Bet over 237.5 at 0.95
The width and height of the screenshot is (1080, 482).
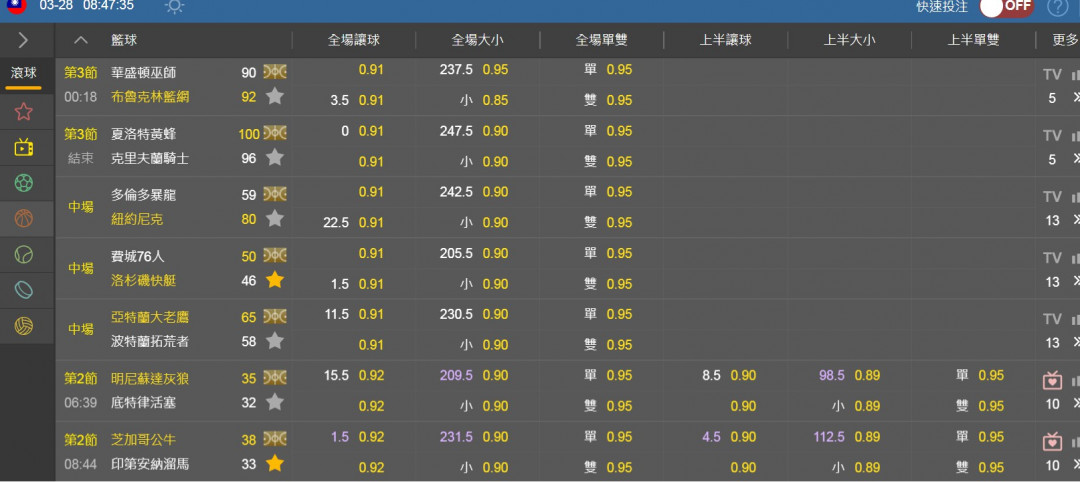pyautogui.click(x=495, y=70)
